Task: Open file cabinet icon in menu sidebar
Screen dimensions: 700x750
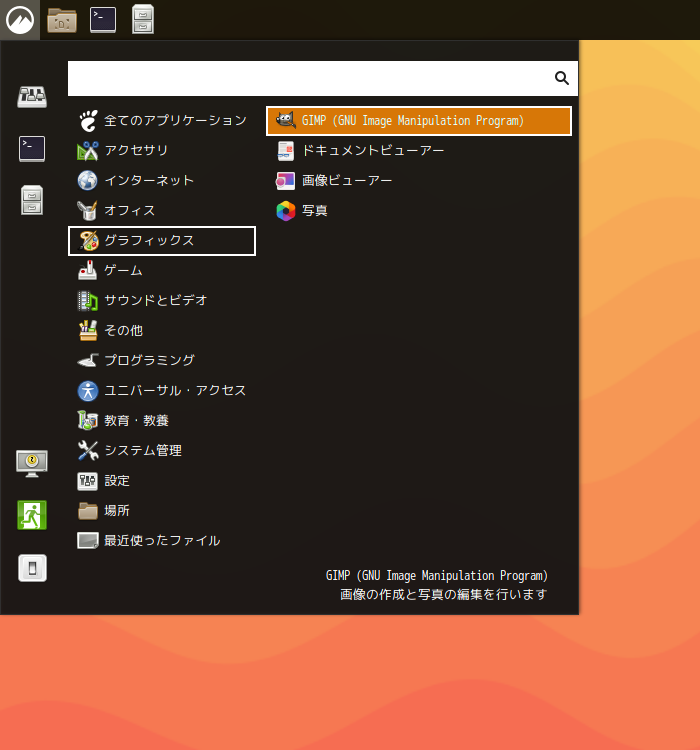Action: pos(32,200)
